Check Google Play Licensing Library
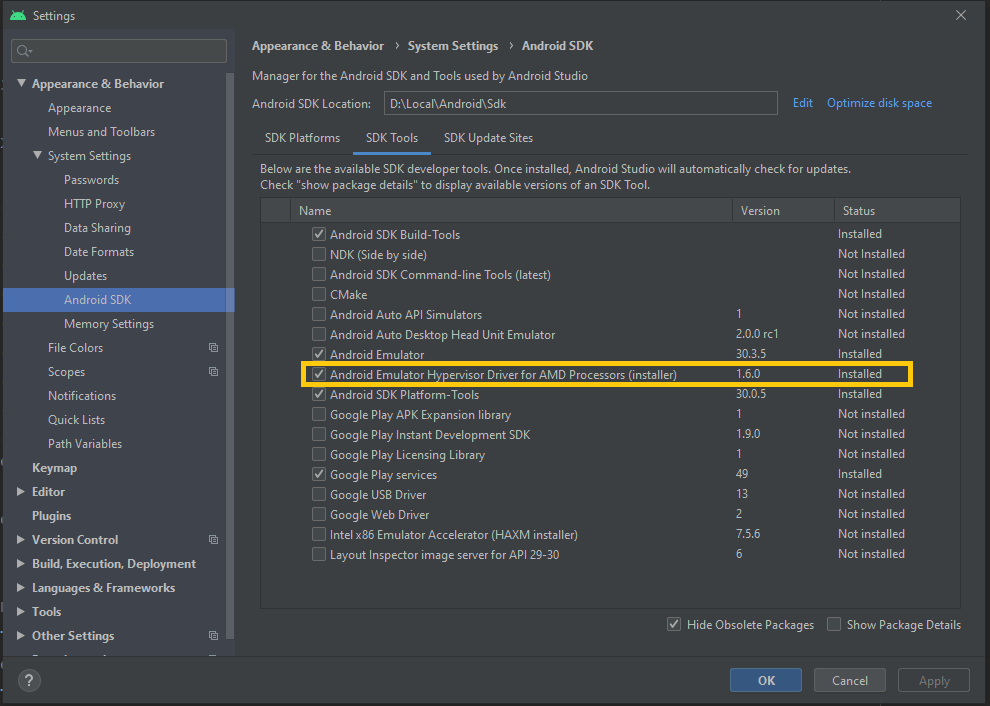Screen dimensions: 990x706 pyautogui.click(x=319, y=455)
